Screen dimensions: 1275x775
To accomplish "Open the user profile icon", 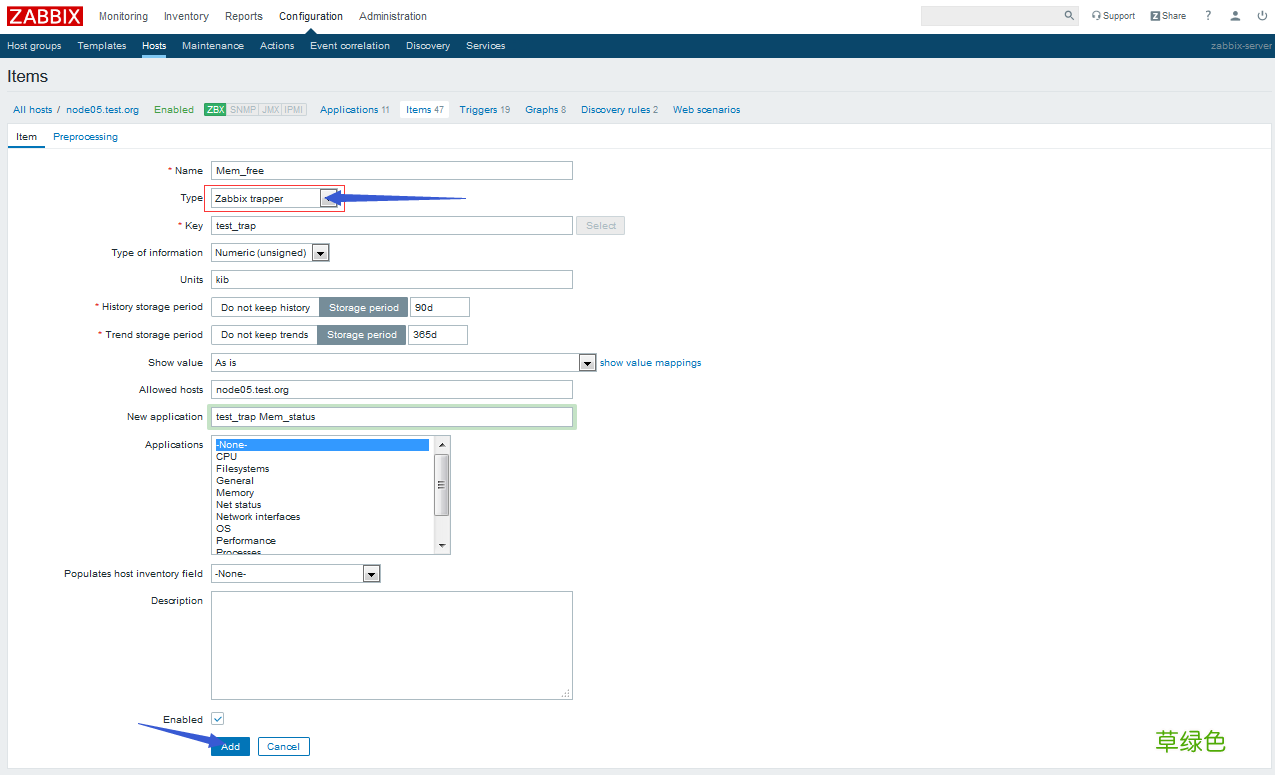I will click(1235, 16).
